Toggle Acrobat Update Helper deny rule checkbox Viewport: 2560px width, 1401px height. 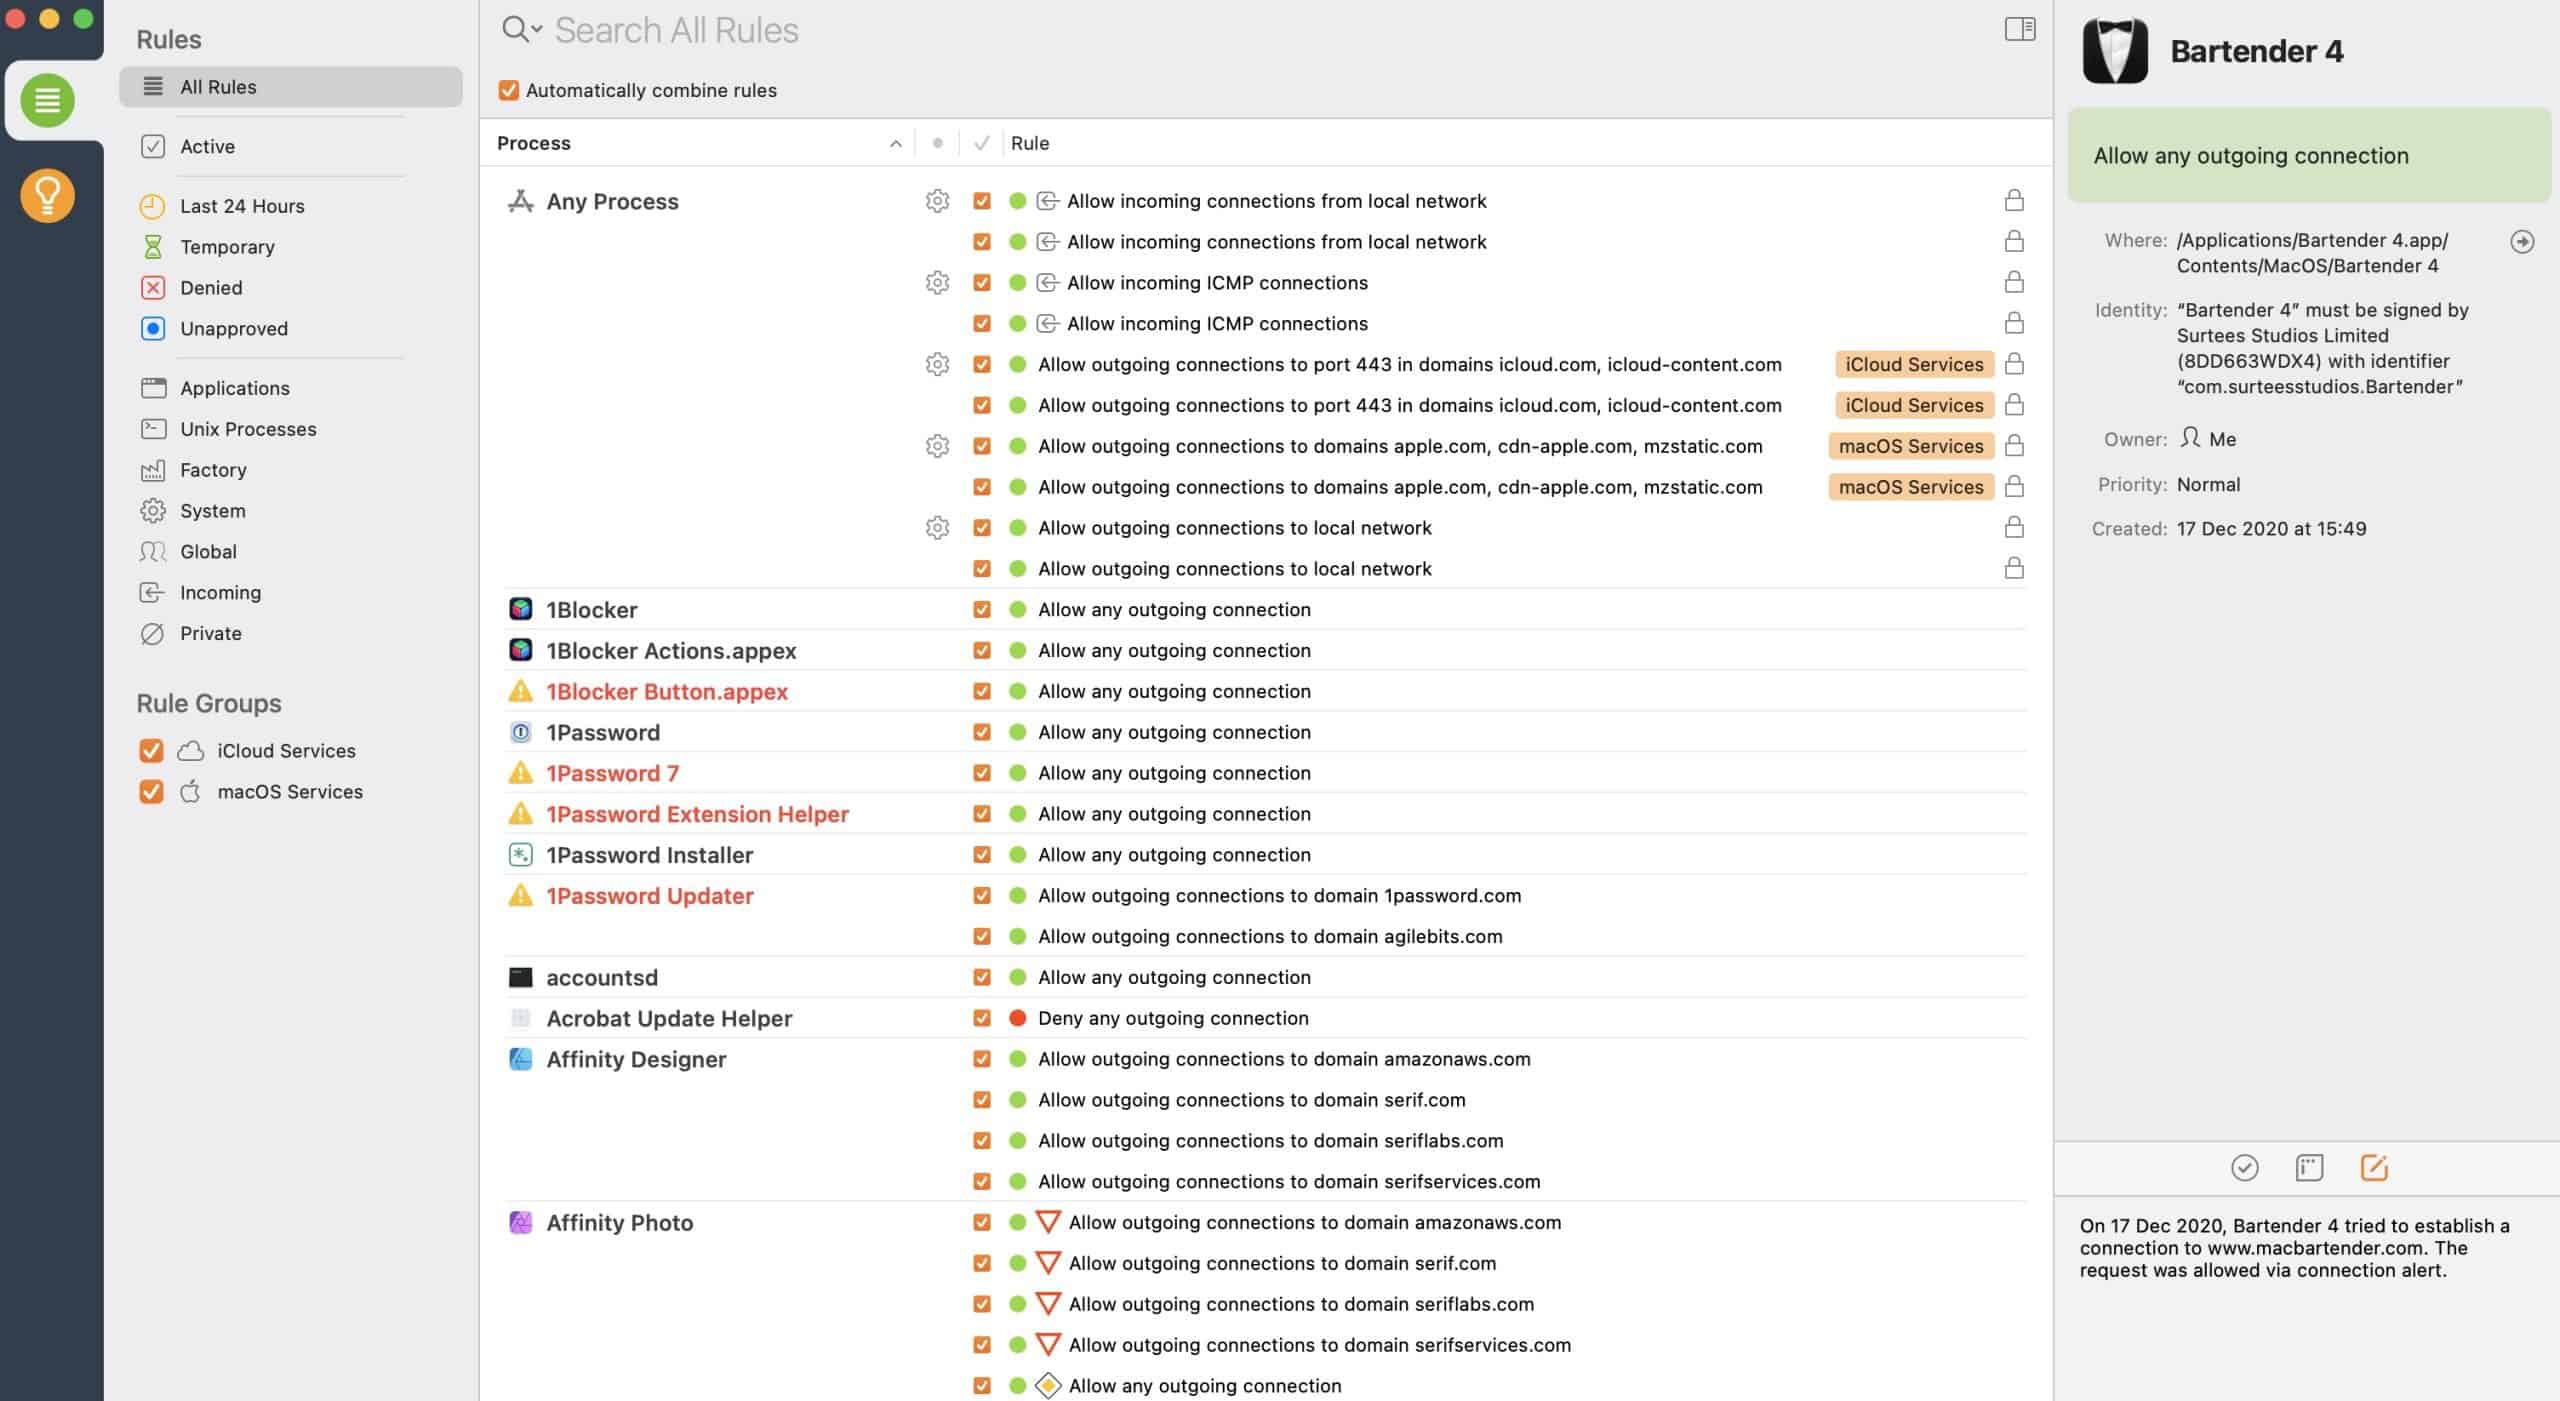981,1018
